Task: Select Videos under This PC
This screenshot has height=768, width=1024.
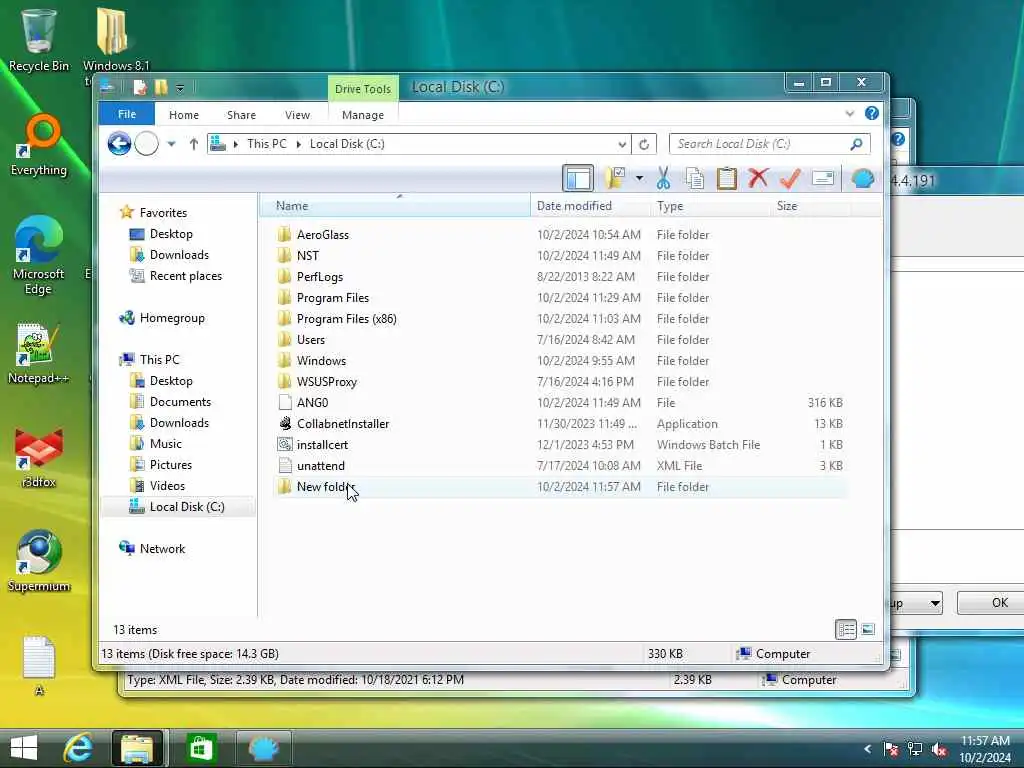Action: pyautogui.click(x=167, y=486)
